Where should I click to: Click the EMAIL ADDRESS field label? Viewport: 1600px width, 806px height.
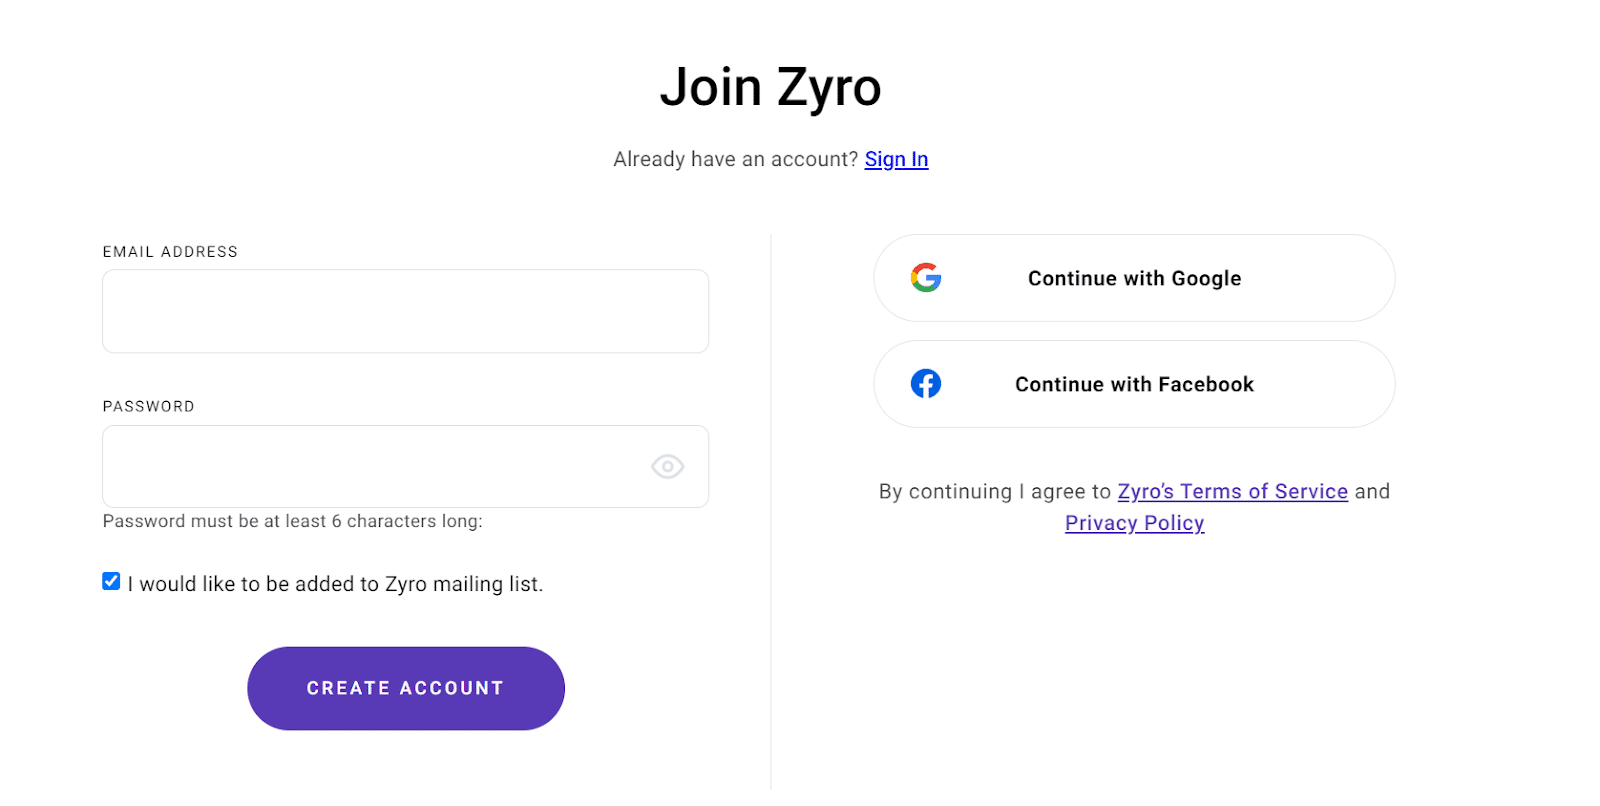click(170, 252)
